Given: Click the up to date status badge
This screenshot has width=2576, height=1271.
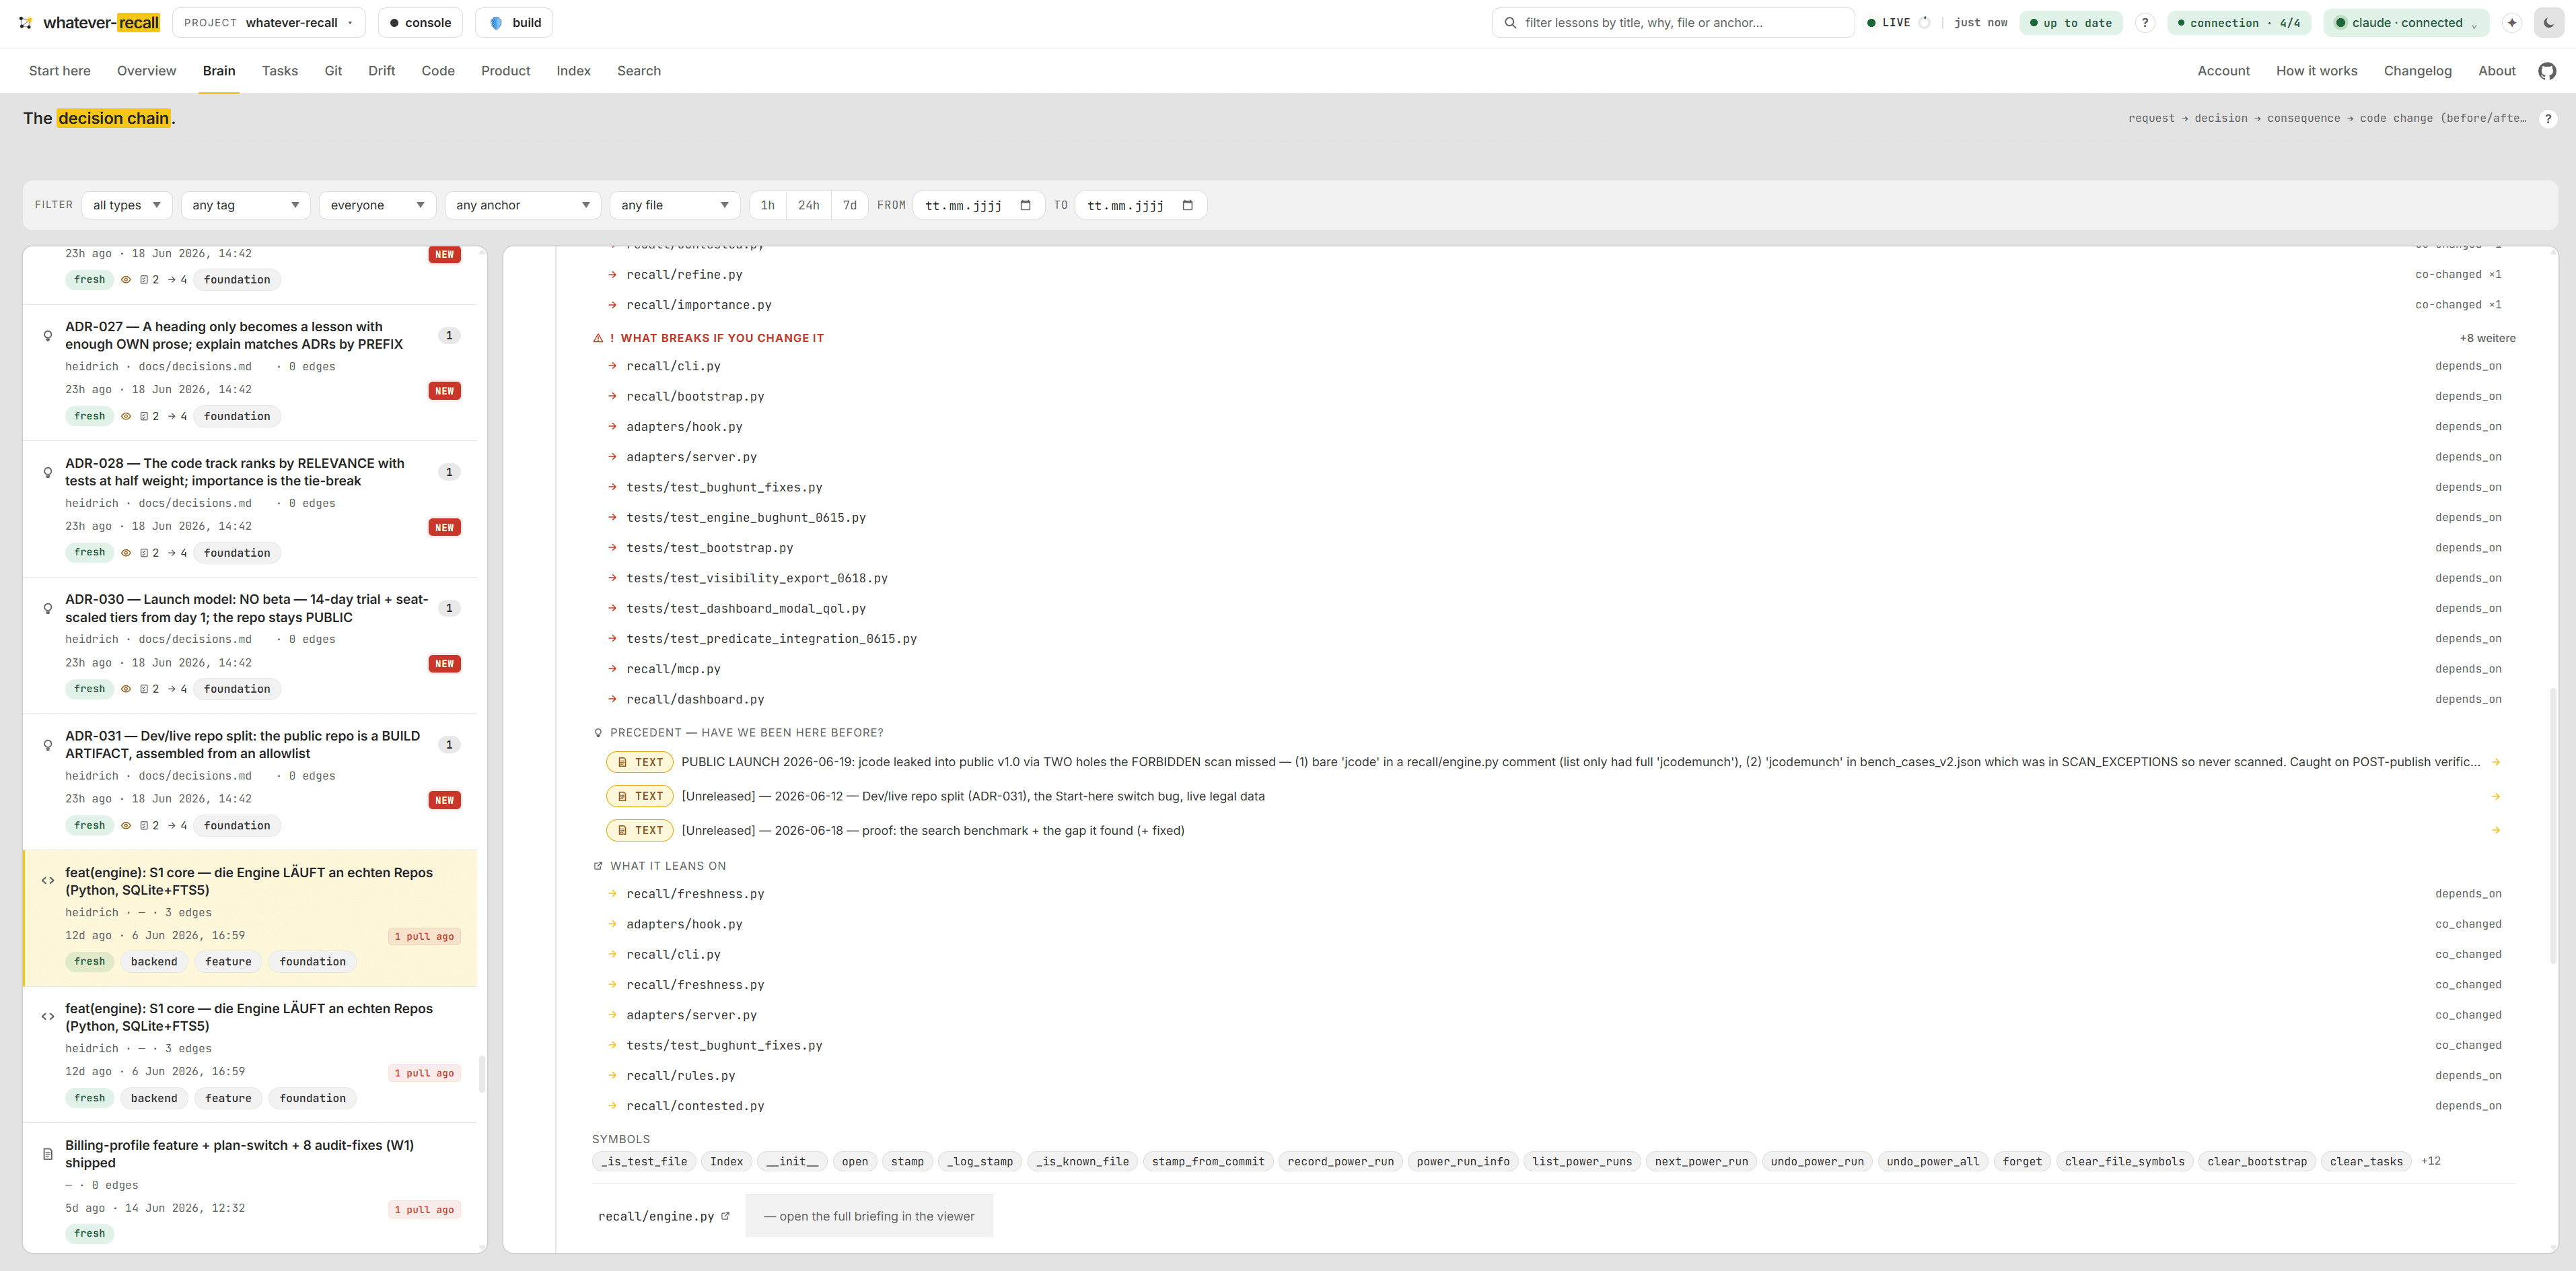Looking at the screenshot, I should tap(2070, 22).
